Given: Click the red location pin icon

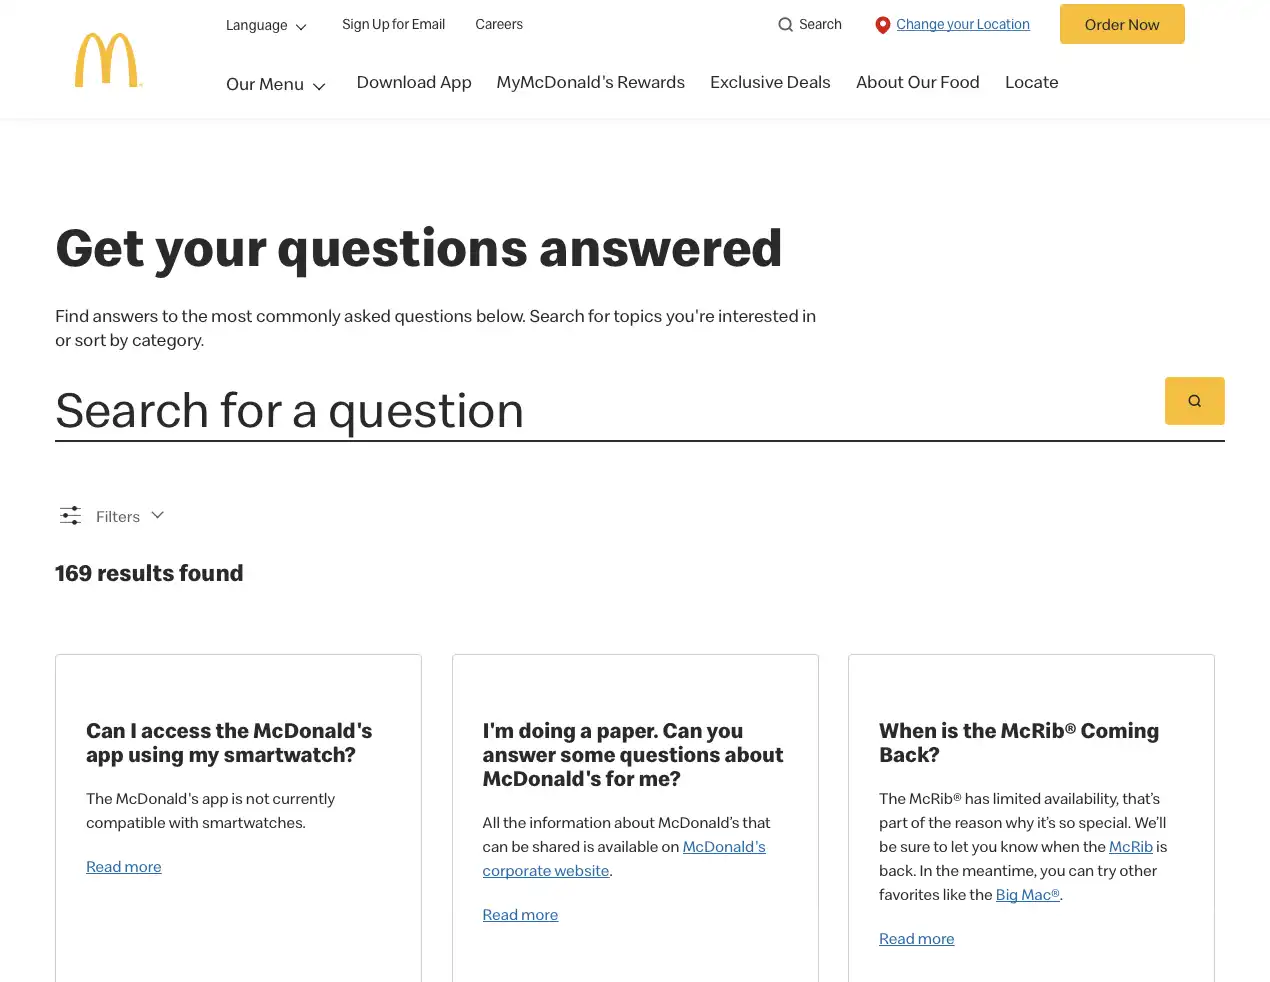Looking at the screenshot, I should tap(882, 25).
